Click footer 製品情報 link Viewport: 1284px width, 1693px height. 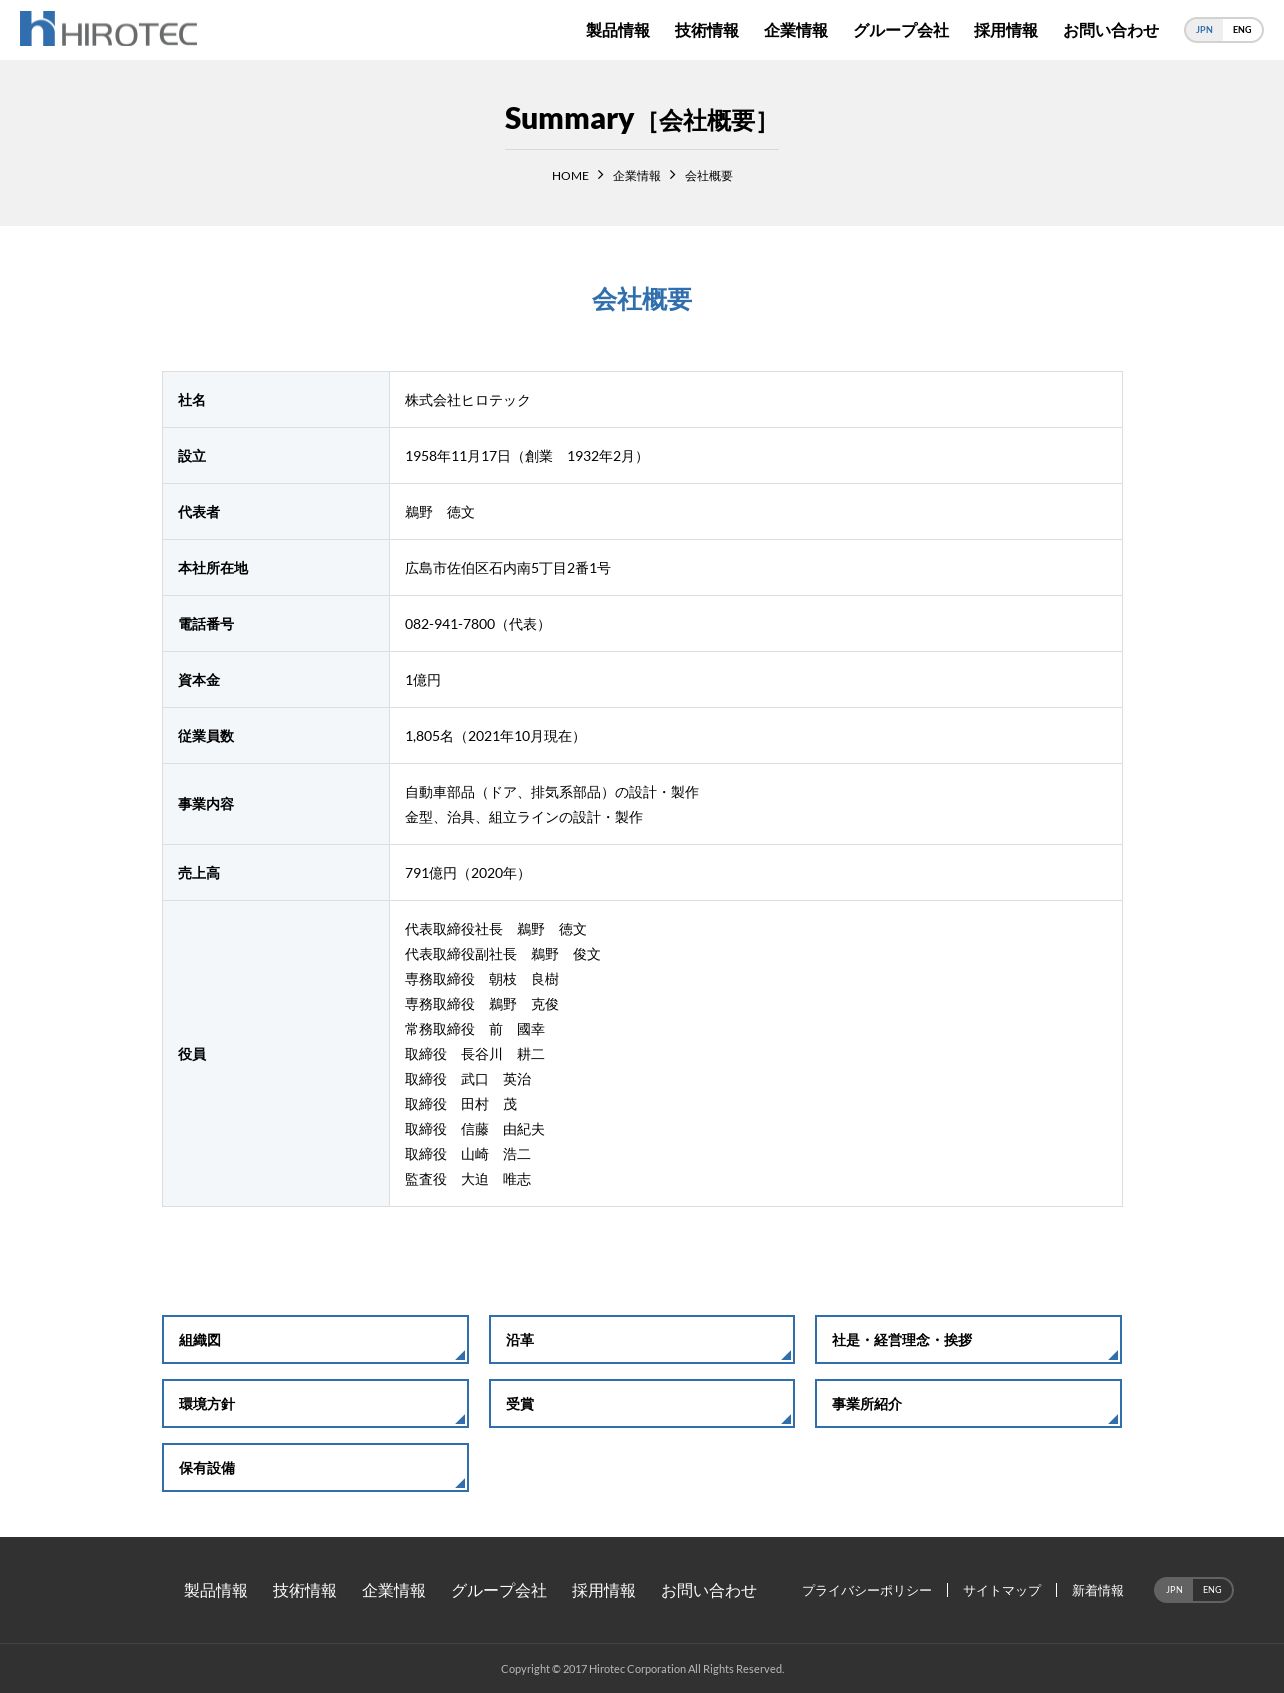pos(216,1591)
